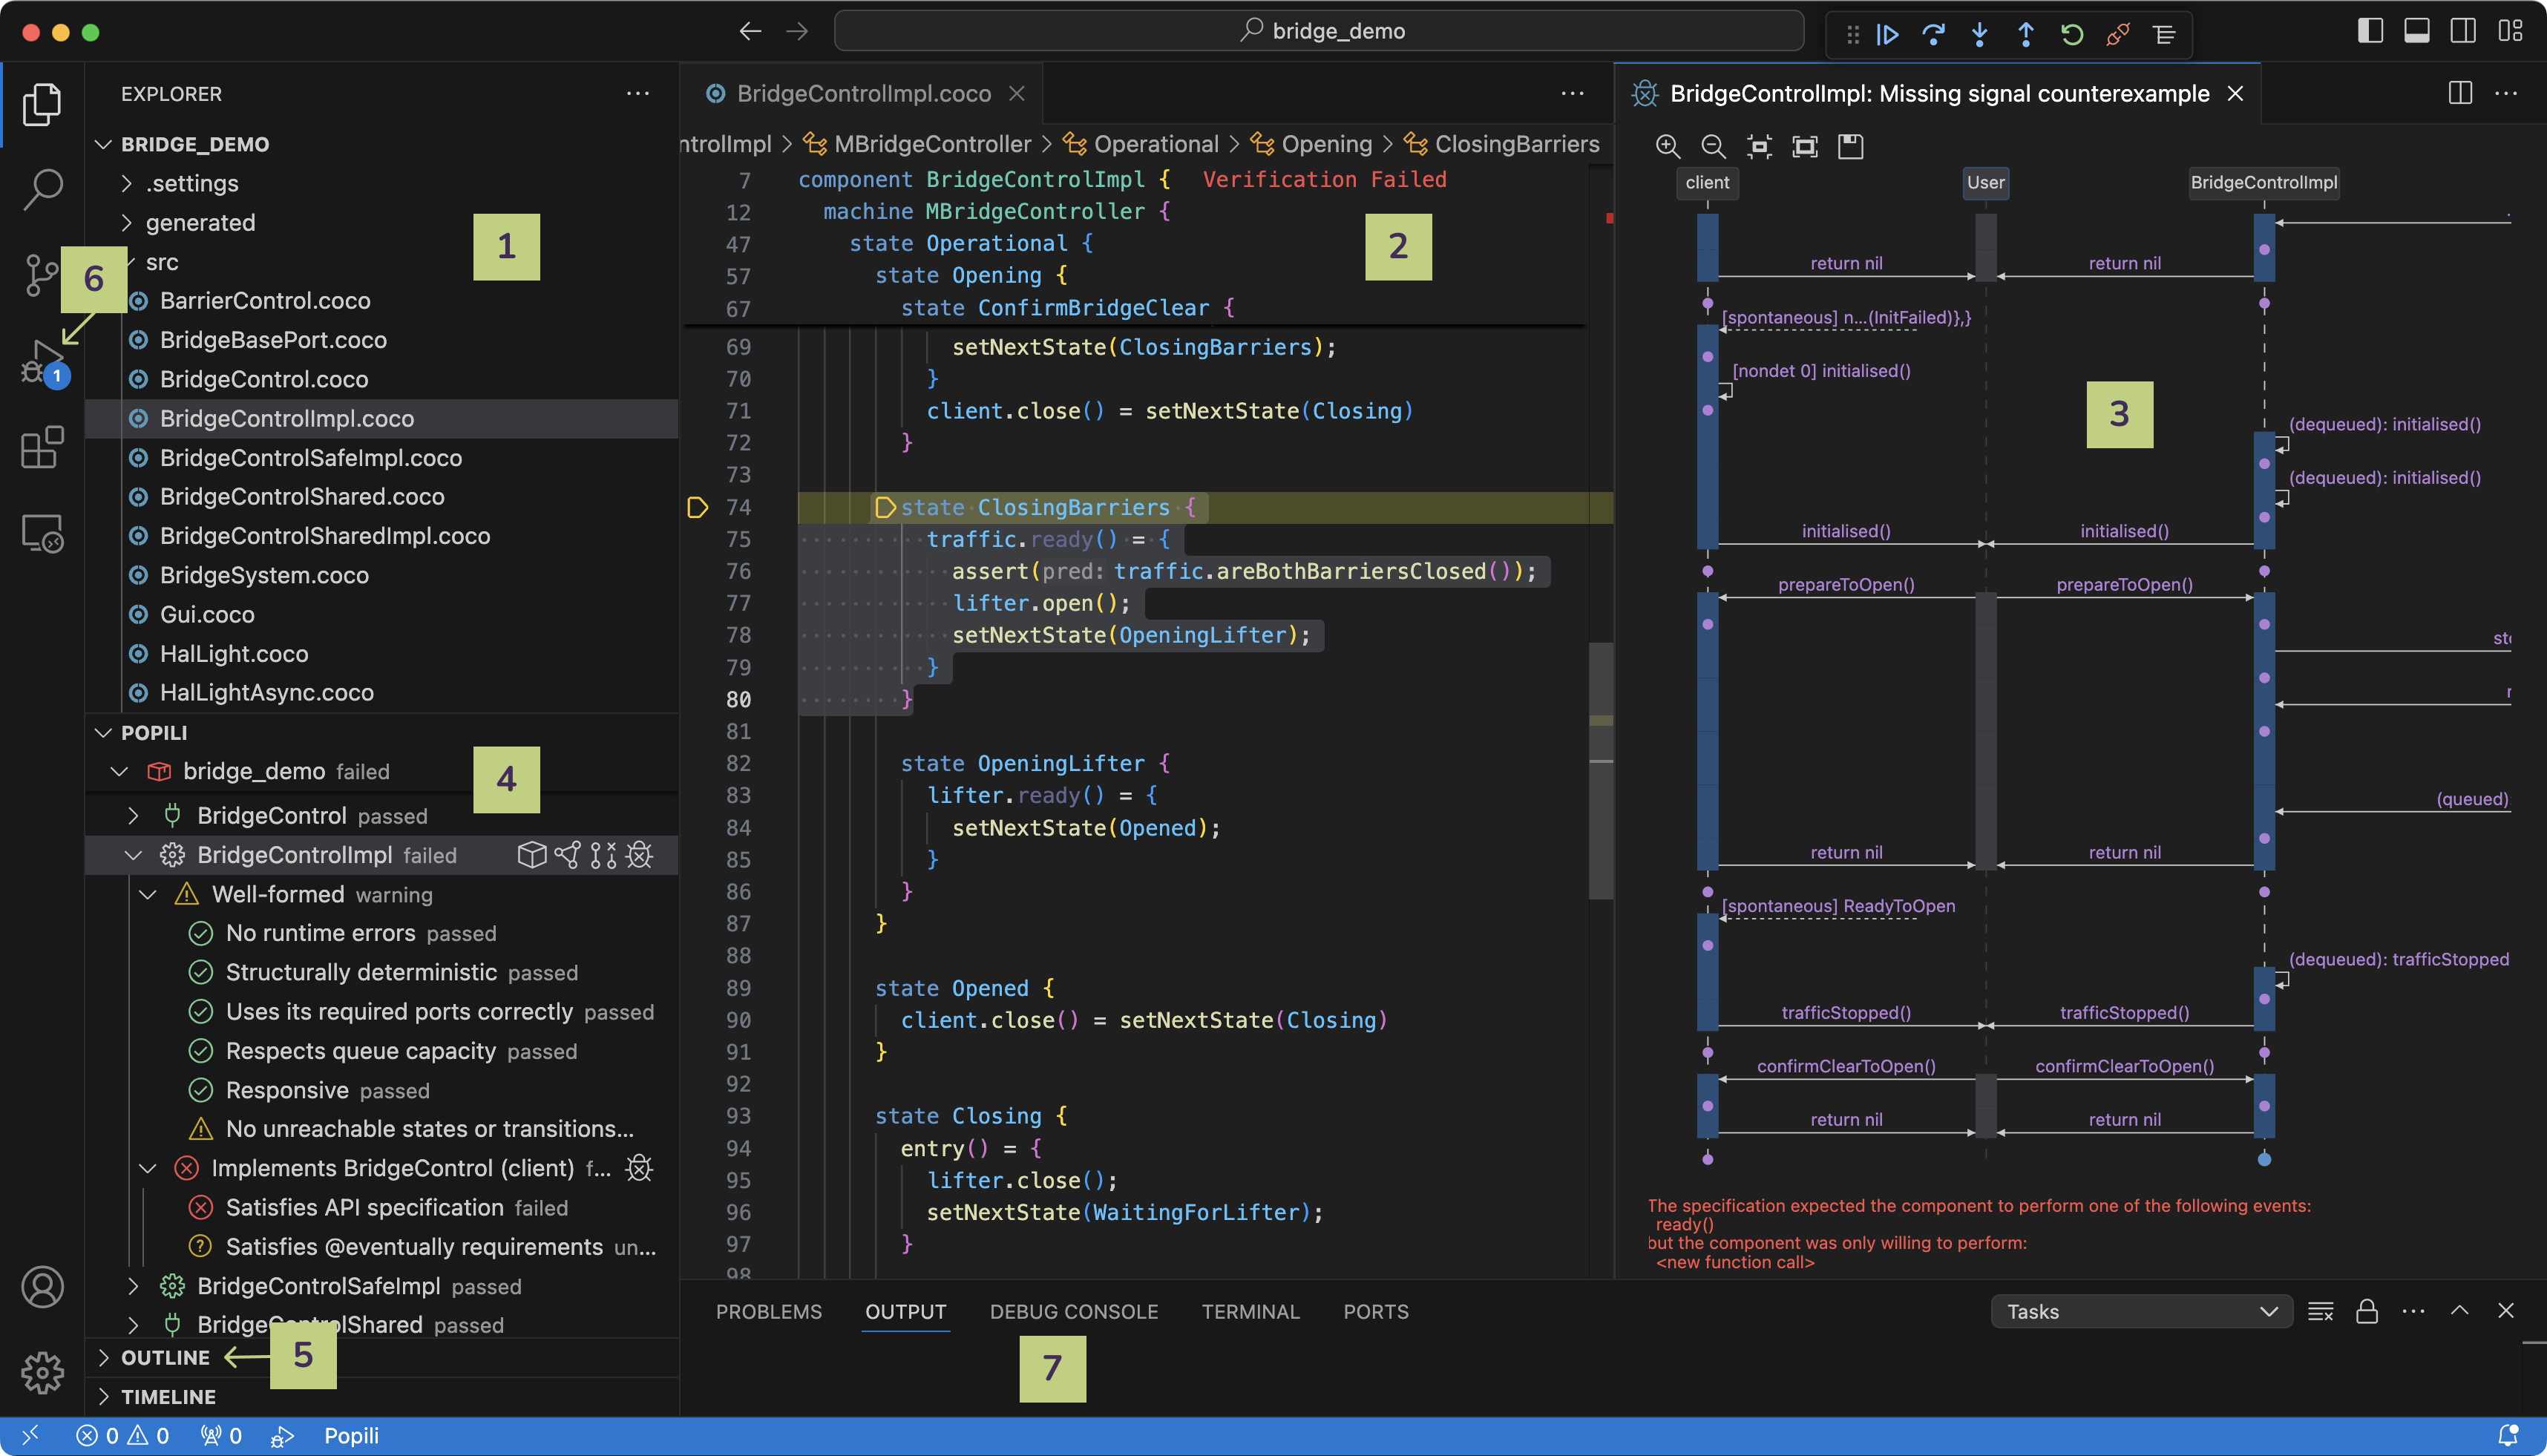This screenshot has height=1456, width=2547.
Task: Click the debug Step Into icon
Action: (1979, 34)
